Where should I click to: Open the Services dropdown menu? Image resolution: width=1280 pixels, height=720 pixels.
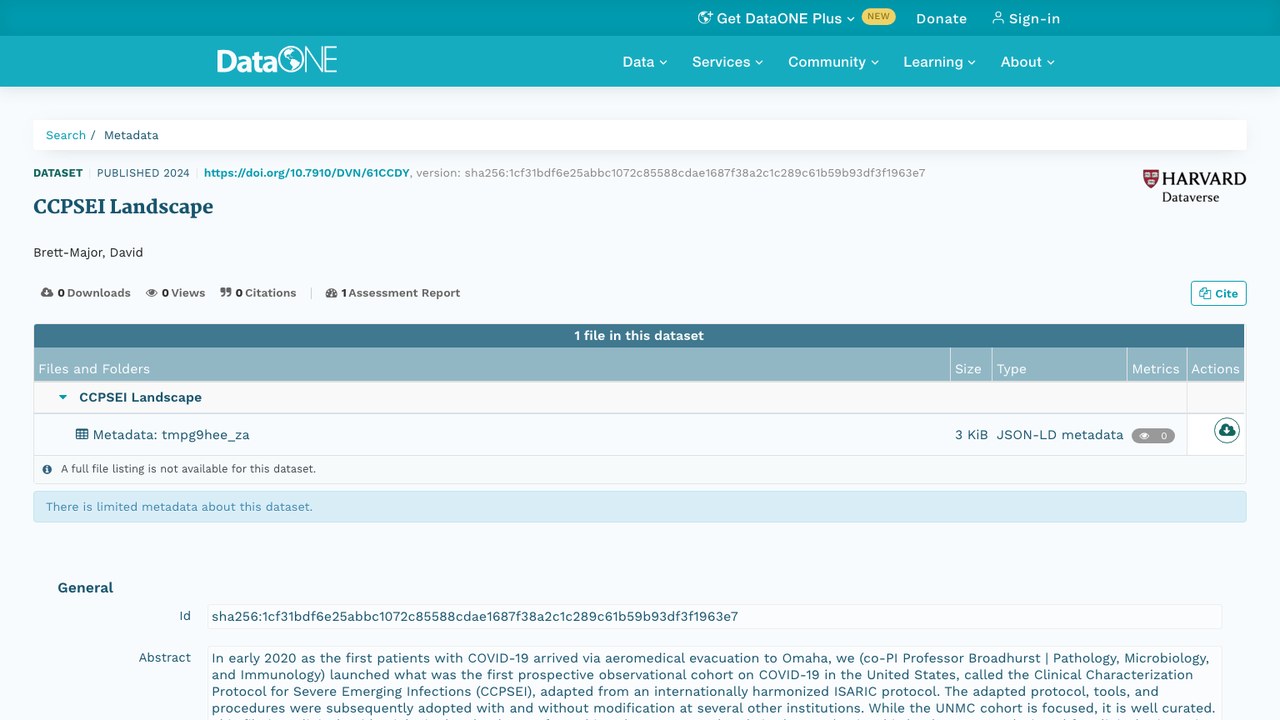click(x=727, y=62)
